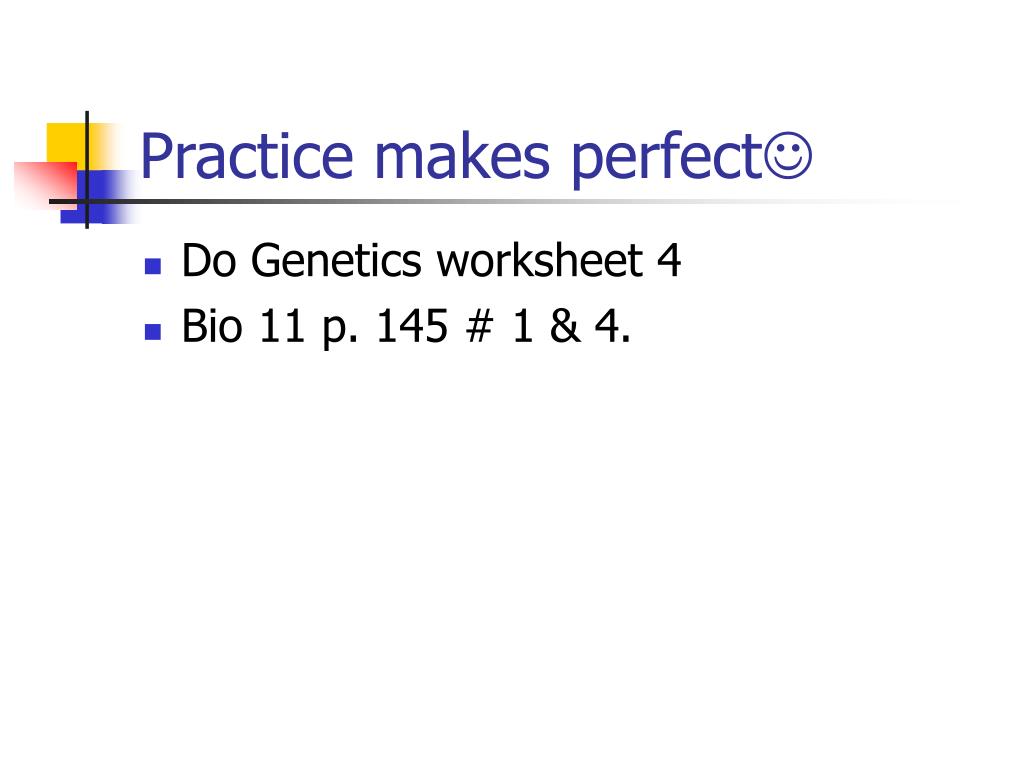Click the word Practice in title
The height and width of the screenshot is (768, 1024).
tap(247, 156)
